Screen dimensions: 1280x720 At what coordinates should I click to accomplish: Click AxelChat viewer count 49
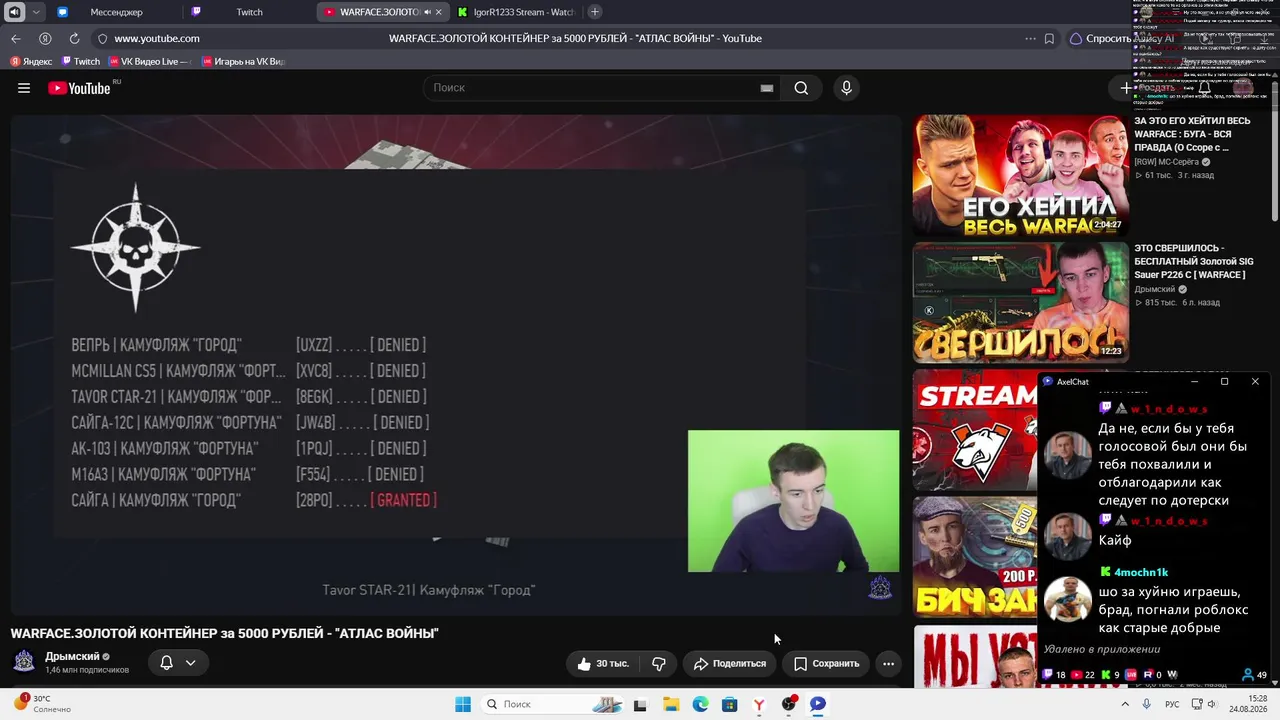(1254, 675)
